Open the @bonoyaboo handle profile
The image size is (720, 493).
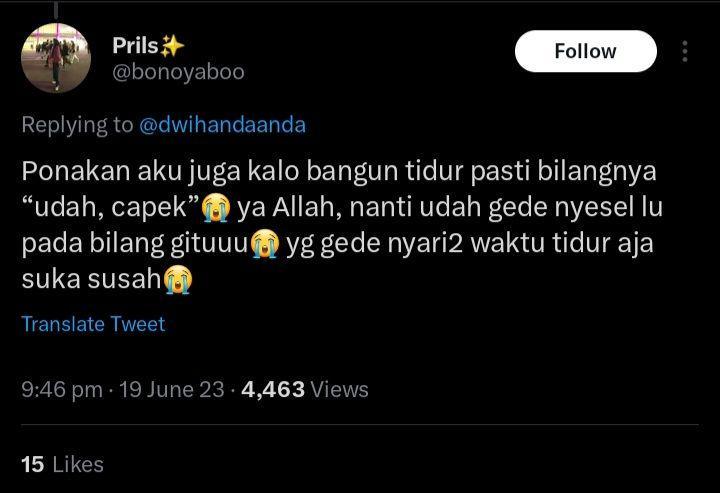coord(178,72)
